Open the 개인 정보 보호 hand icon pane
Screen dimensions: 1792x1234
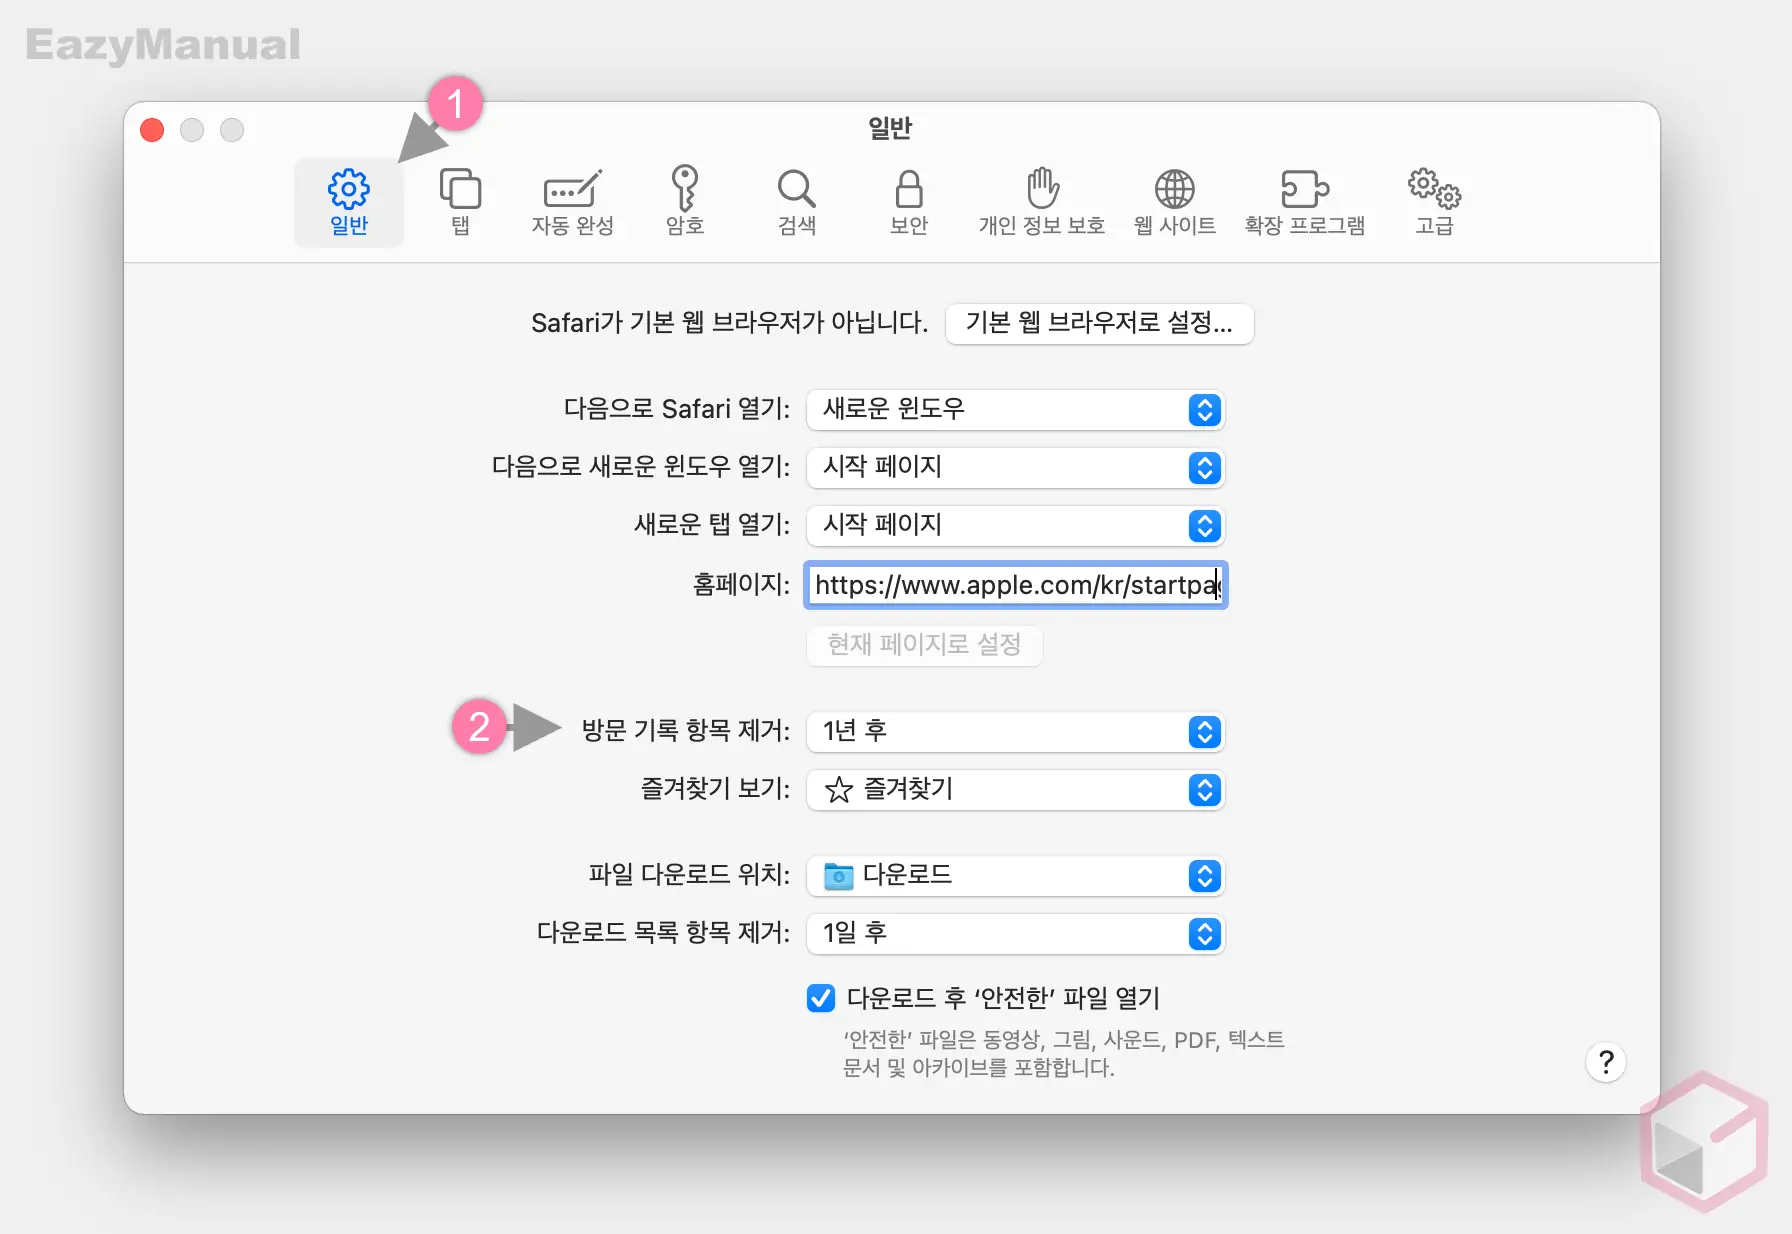click(x=1042, y=202)
